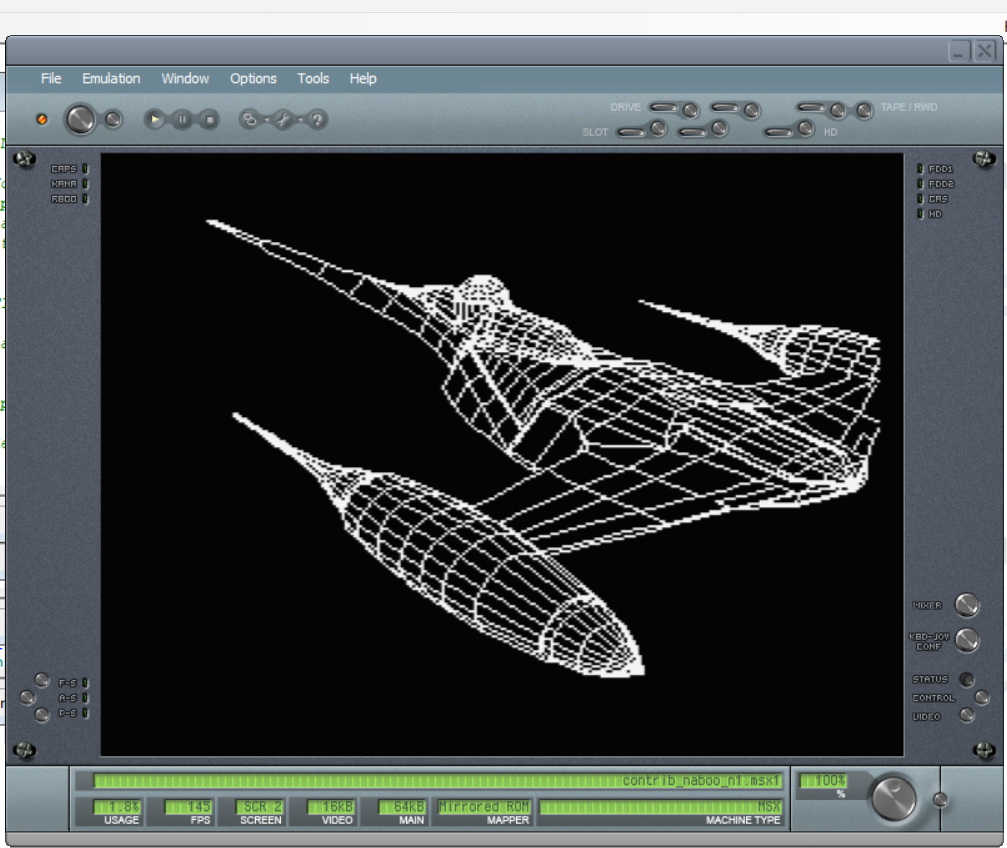Click the File menu

click(51, 79)
